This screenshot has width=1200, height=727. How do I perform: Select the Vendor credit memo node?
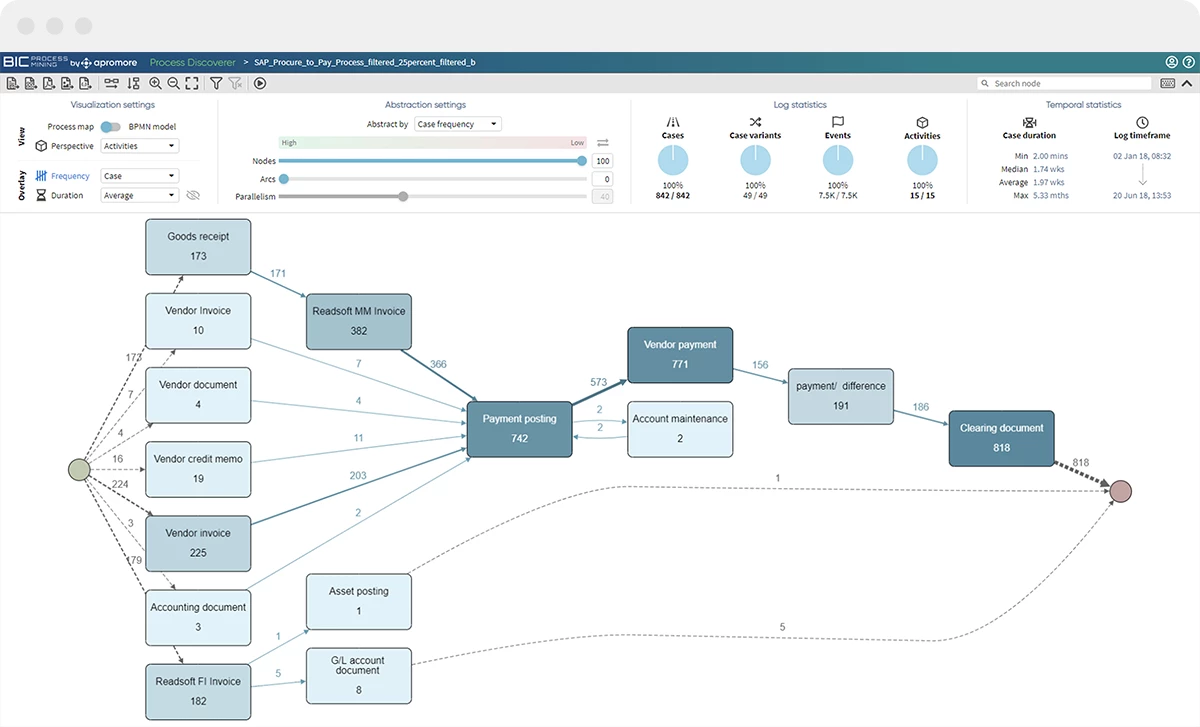198,469
